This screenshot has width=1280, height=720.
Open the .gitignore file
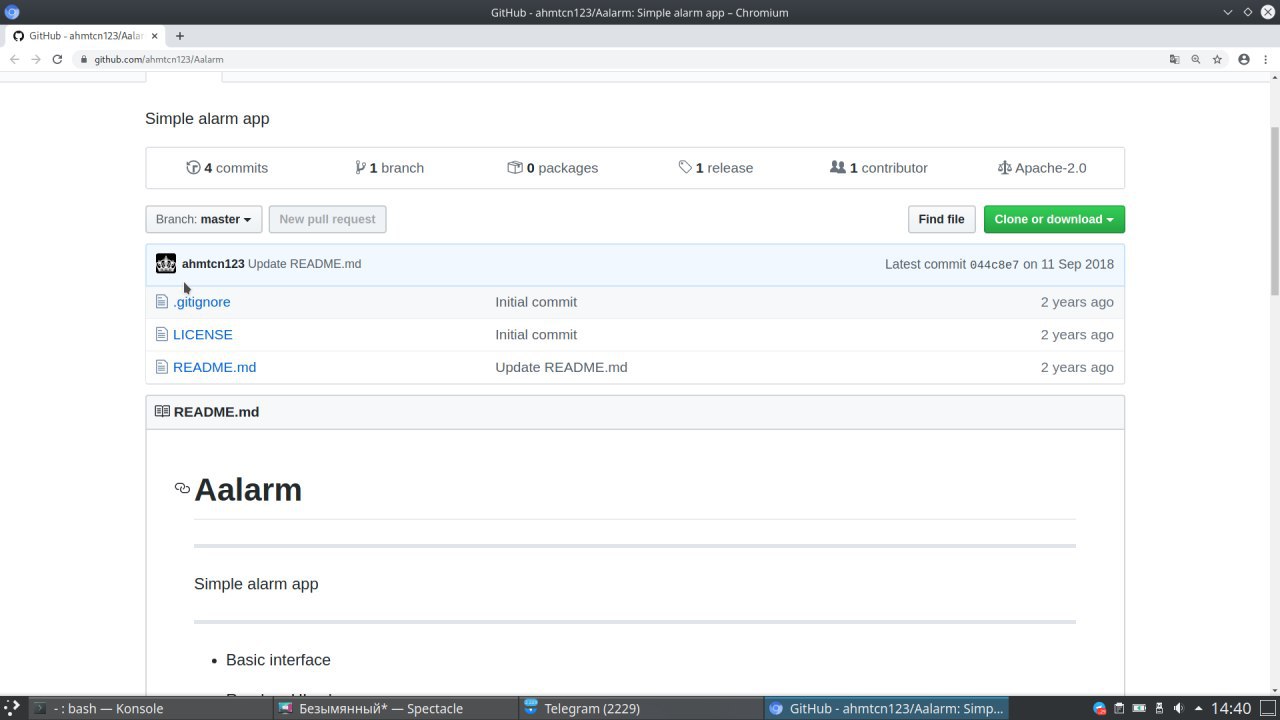[202, 302]
